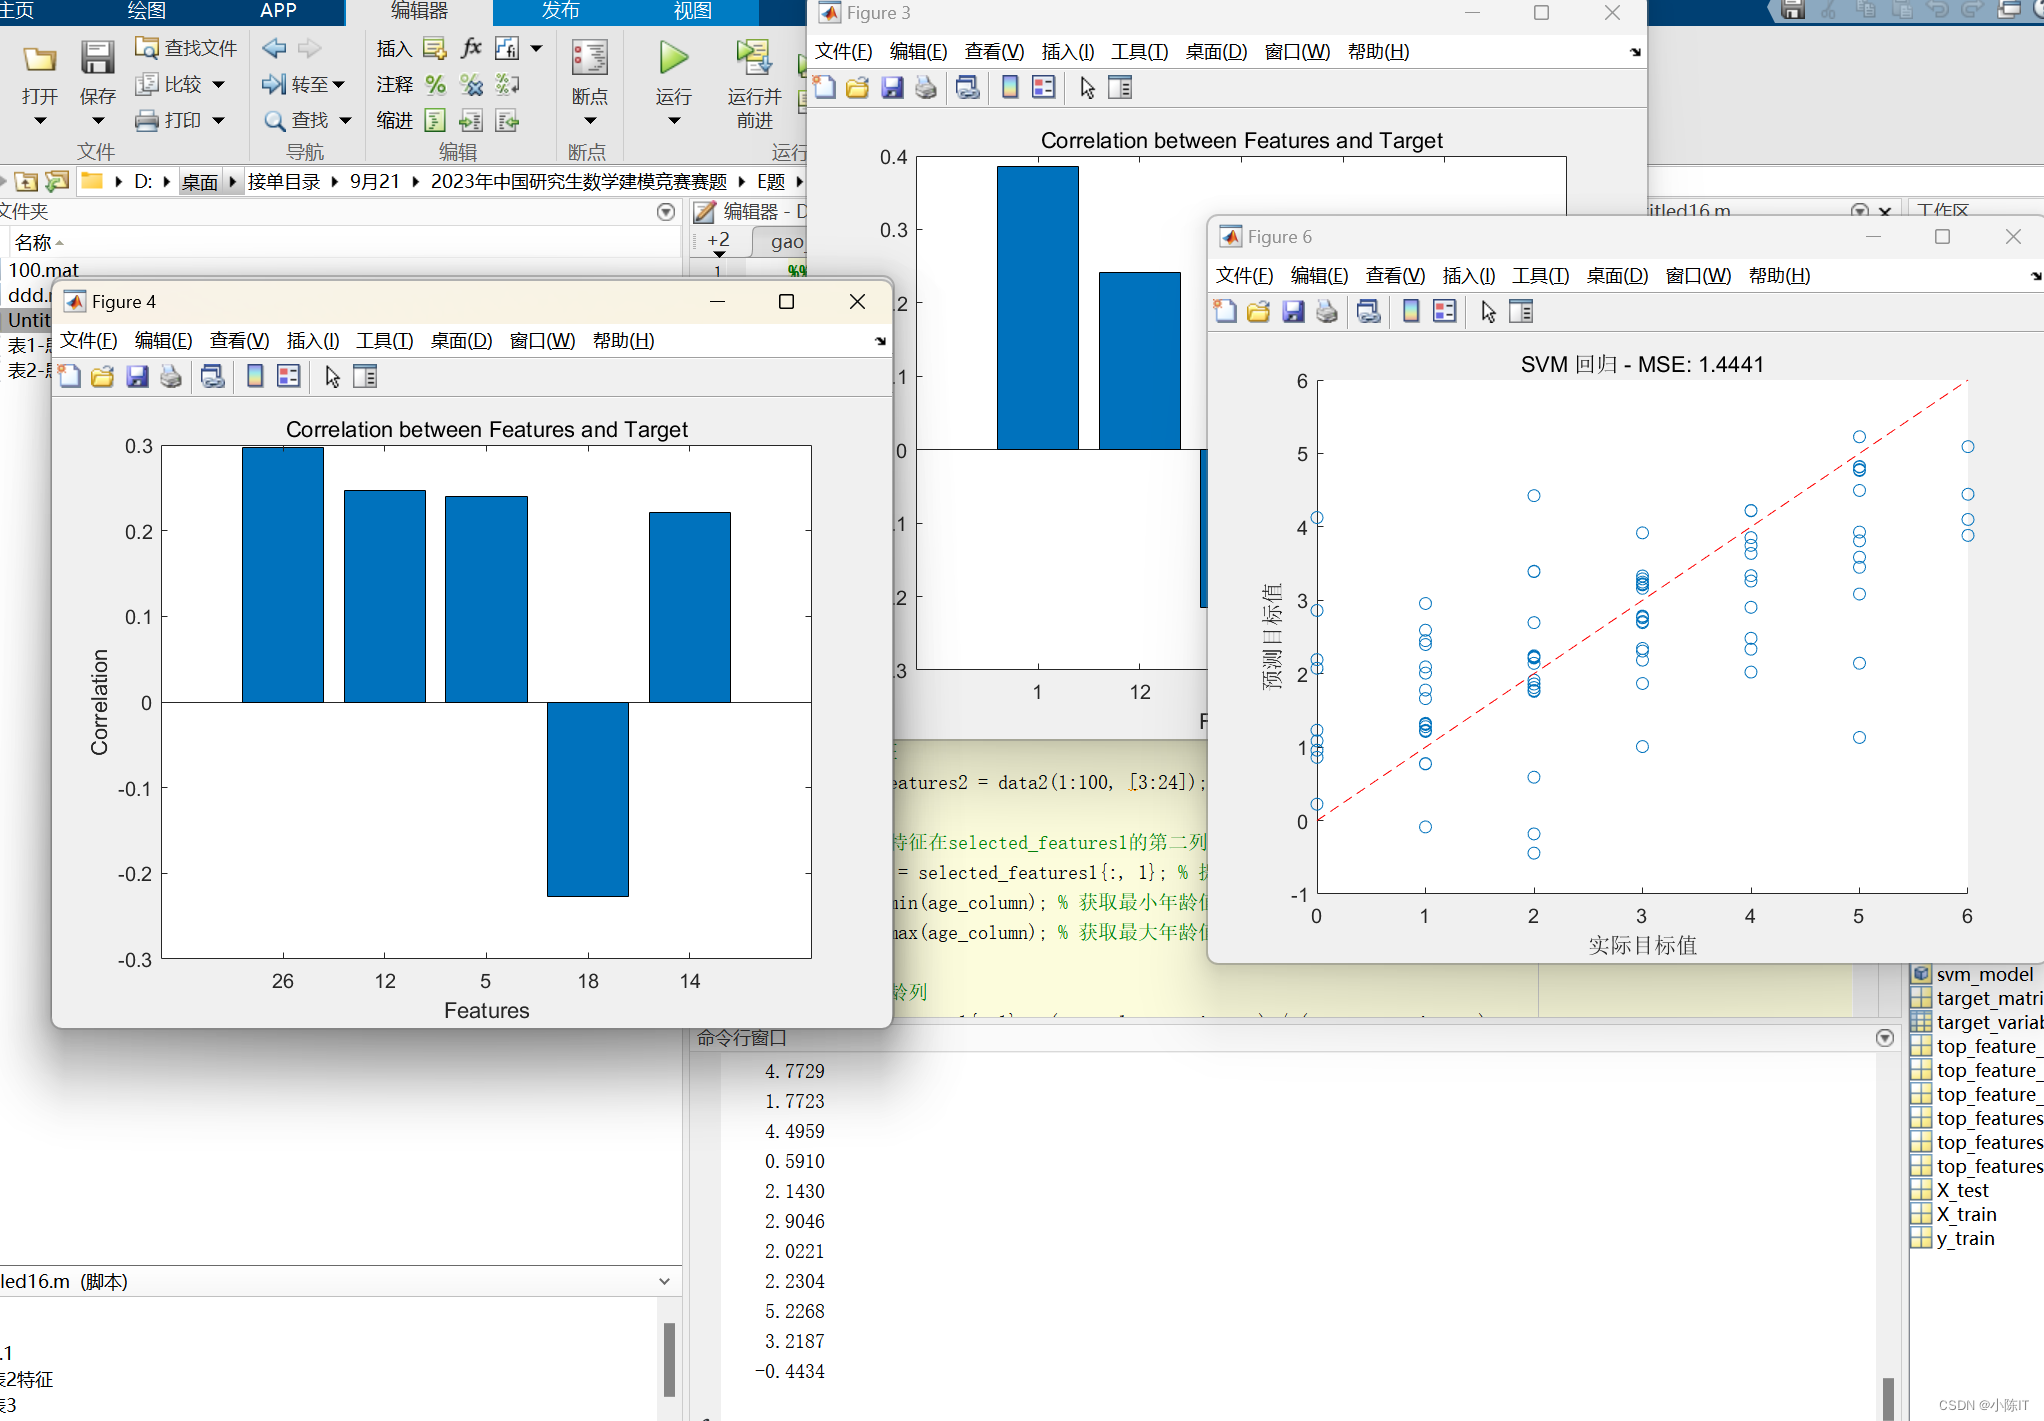This screenshot has height=1421, width=2044.
Task: Select svm_model variable in the workspace
Action: 1983,974
